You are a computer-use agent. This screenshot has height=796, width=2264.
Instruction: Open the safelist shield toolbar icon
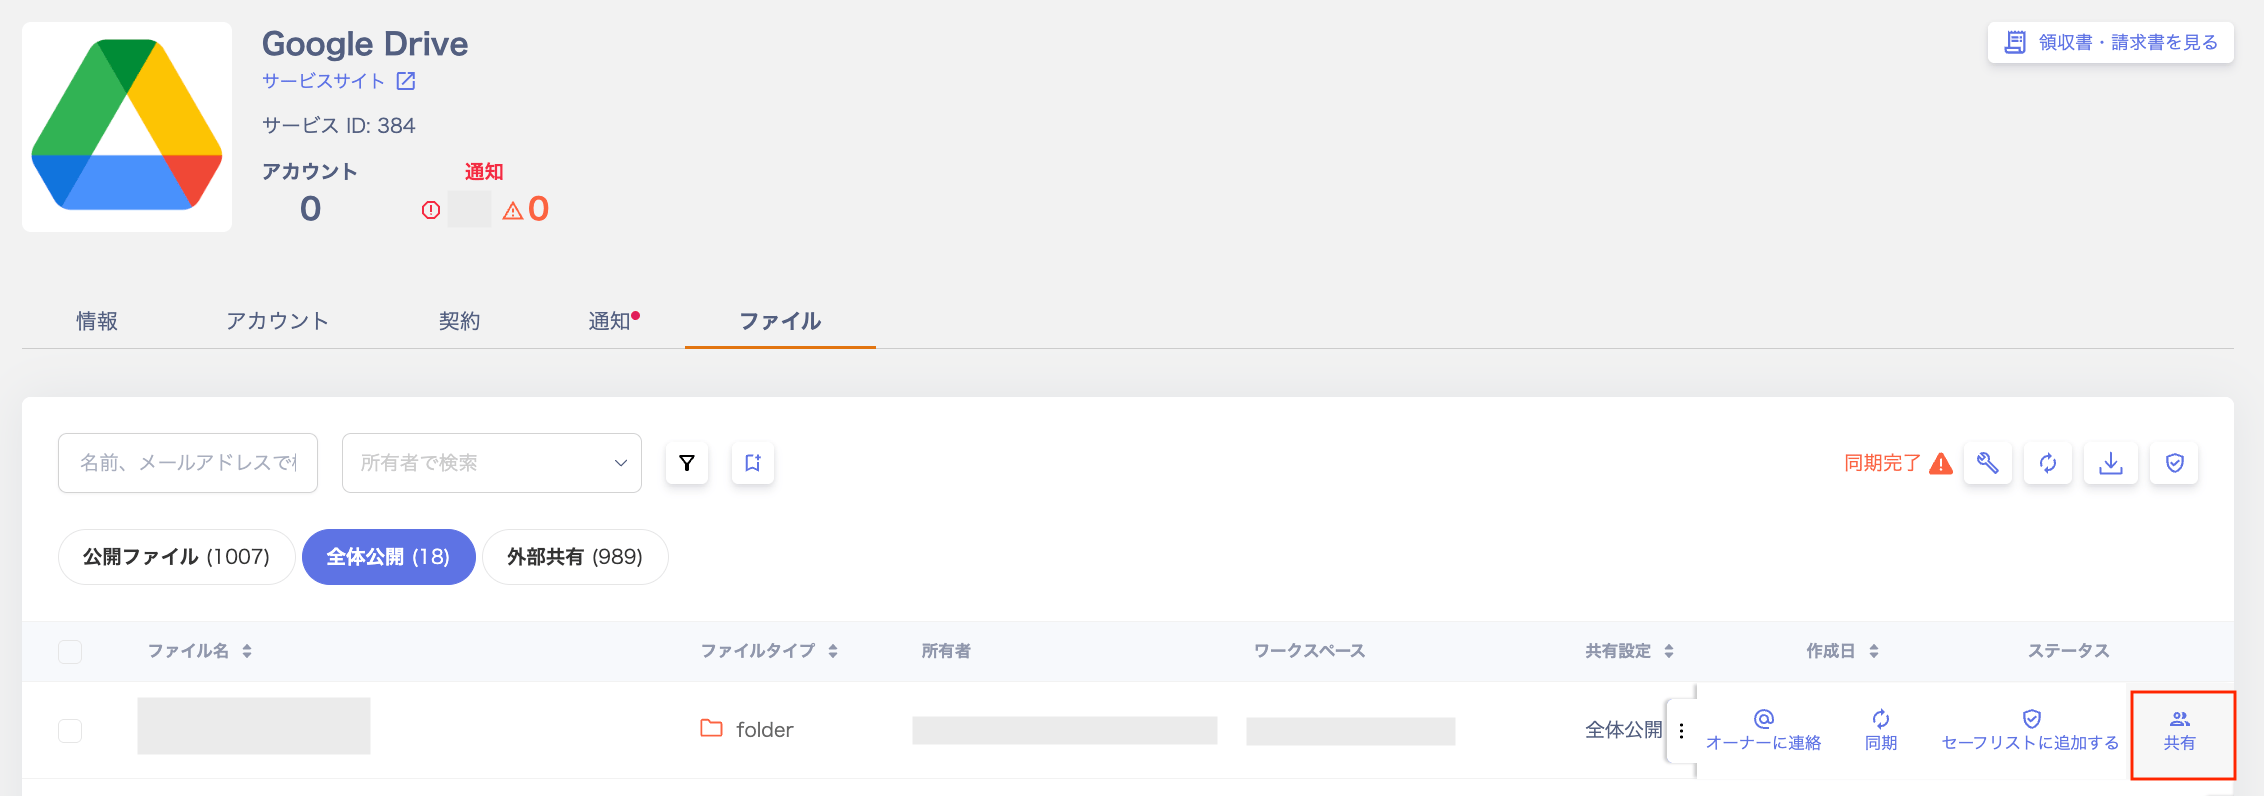tap(2174, 463)
